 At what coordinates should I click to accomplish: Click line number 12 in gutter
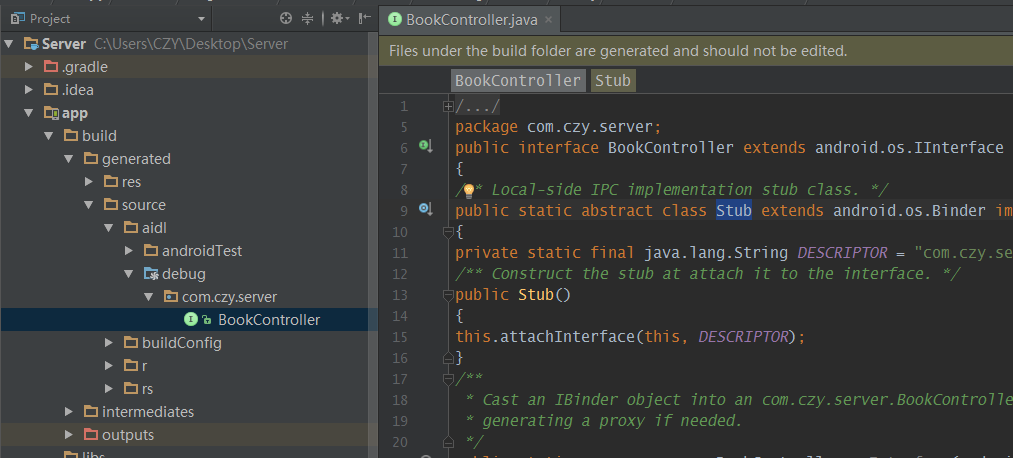tap(400, 274)
